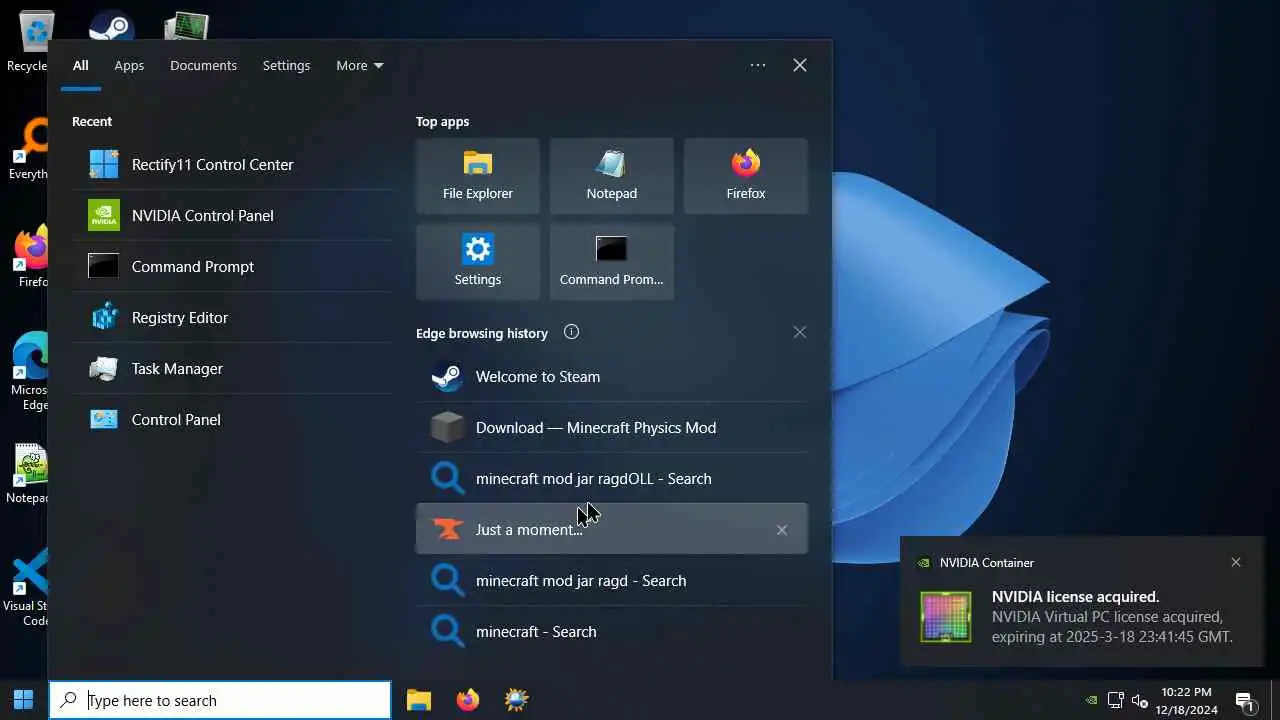This screenshot has height=720, width=1280.
Task: Select the Microsoft Edge desktop shortcut
Action: click(28, 372)
